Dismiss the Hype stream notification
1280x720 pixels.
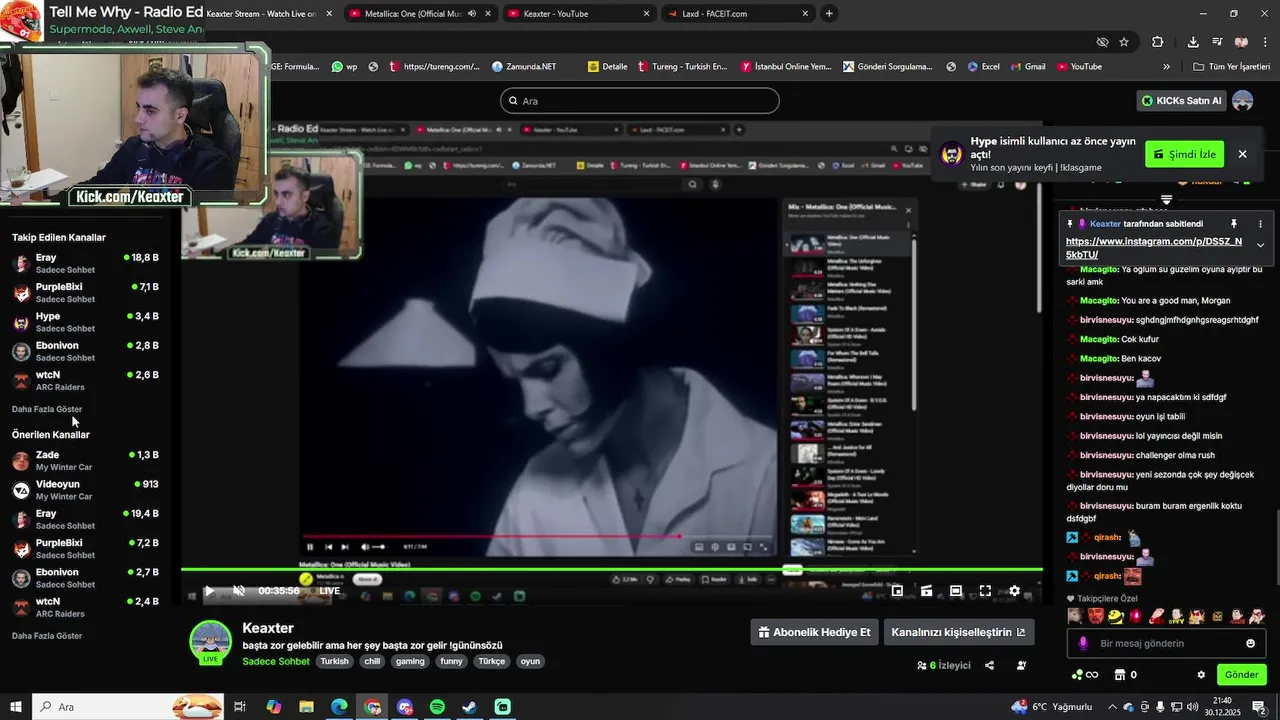(x=1242, y=154)
